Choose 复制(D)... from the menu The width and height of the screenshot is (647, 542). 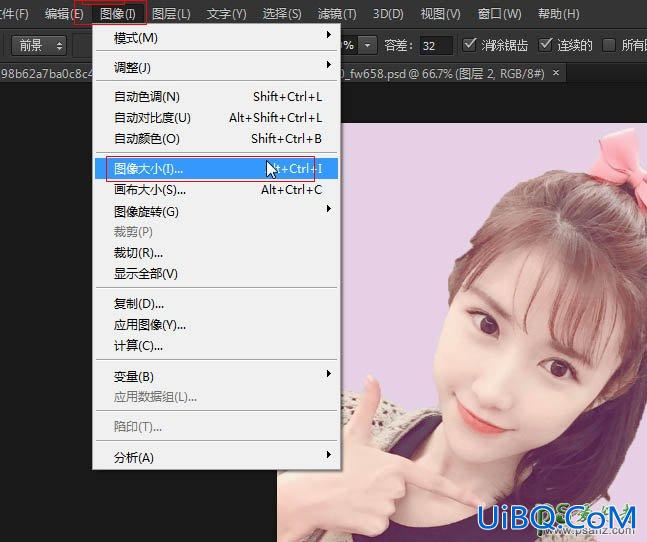pos(216,304)
